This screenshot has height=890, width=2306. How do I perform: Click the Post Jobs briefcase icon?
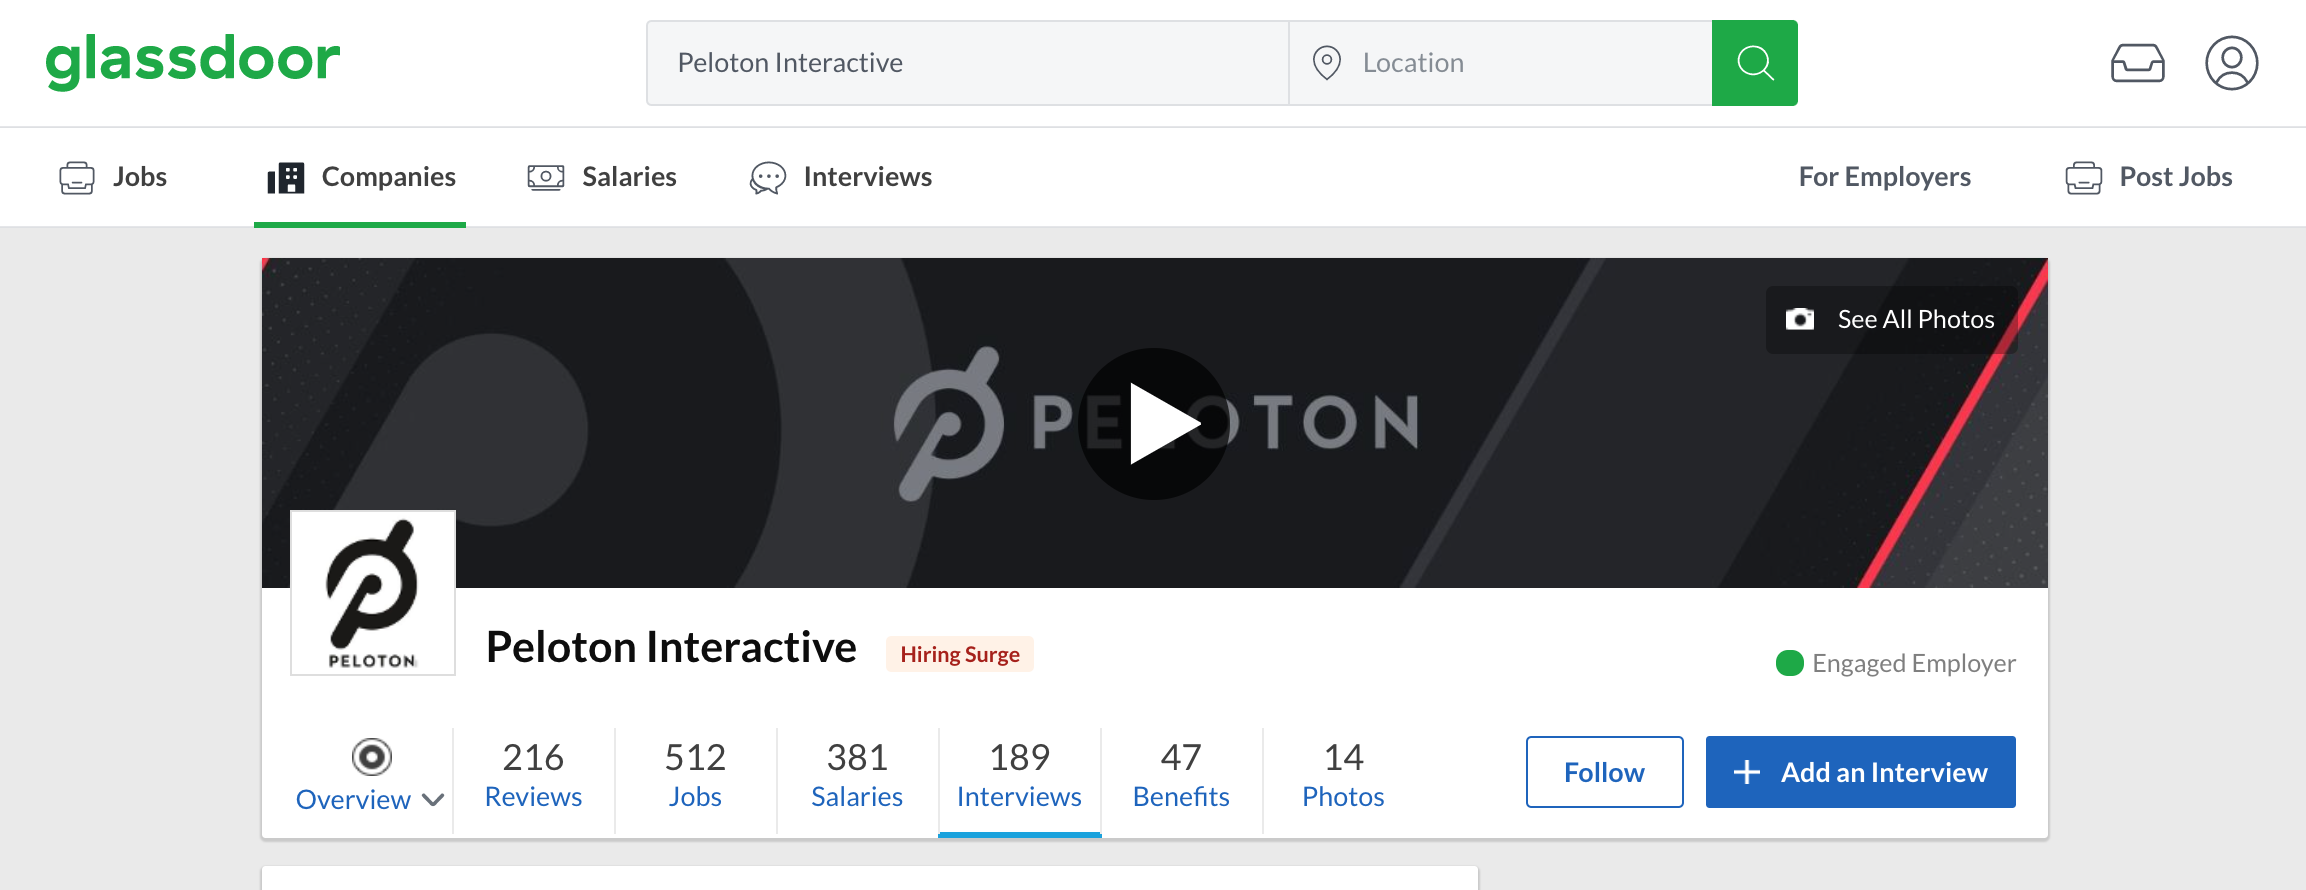(x=2084, y=178)
